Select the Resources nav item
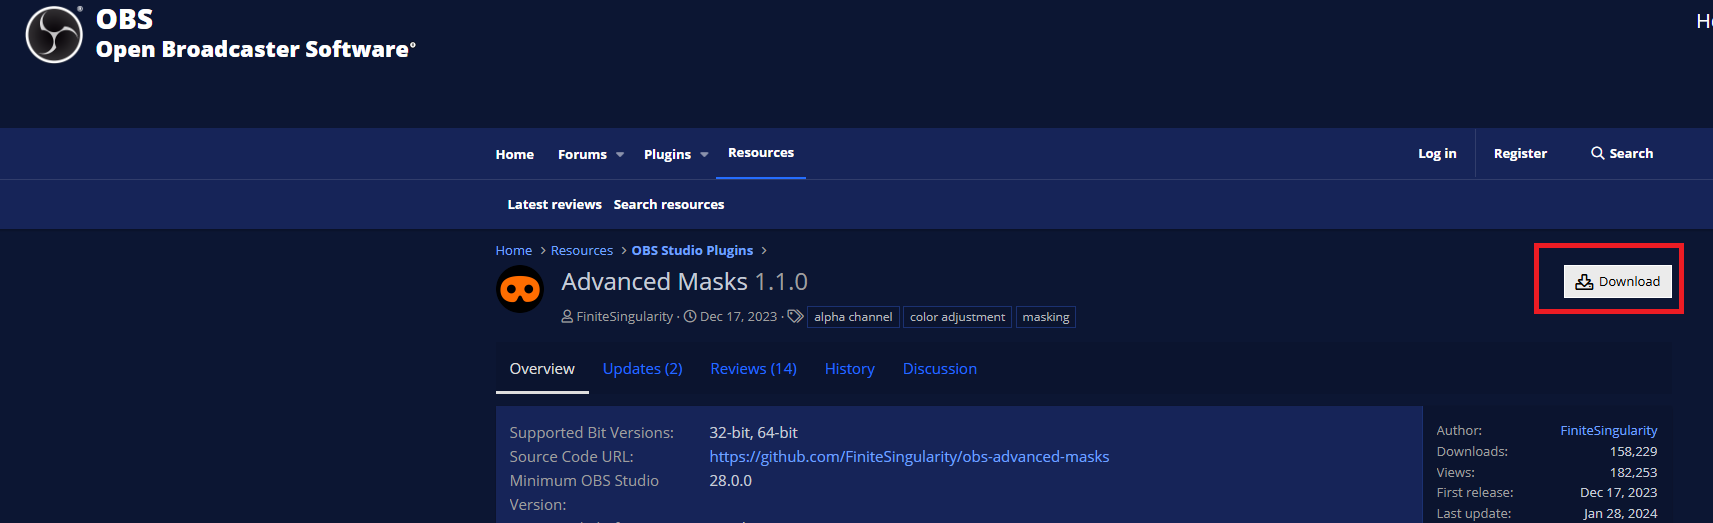 click(x=761, y=153)
